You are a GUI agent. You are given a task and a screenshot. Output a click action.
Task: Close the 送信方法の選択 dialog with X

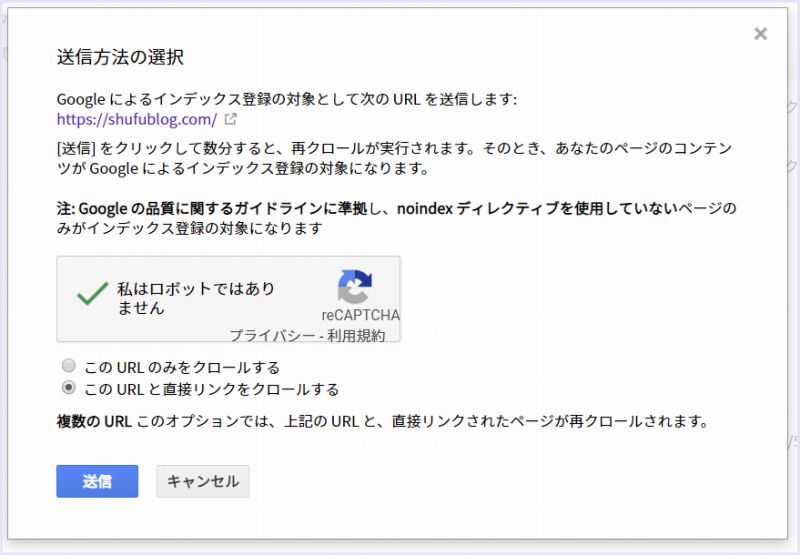click(760, 34)
